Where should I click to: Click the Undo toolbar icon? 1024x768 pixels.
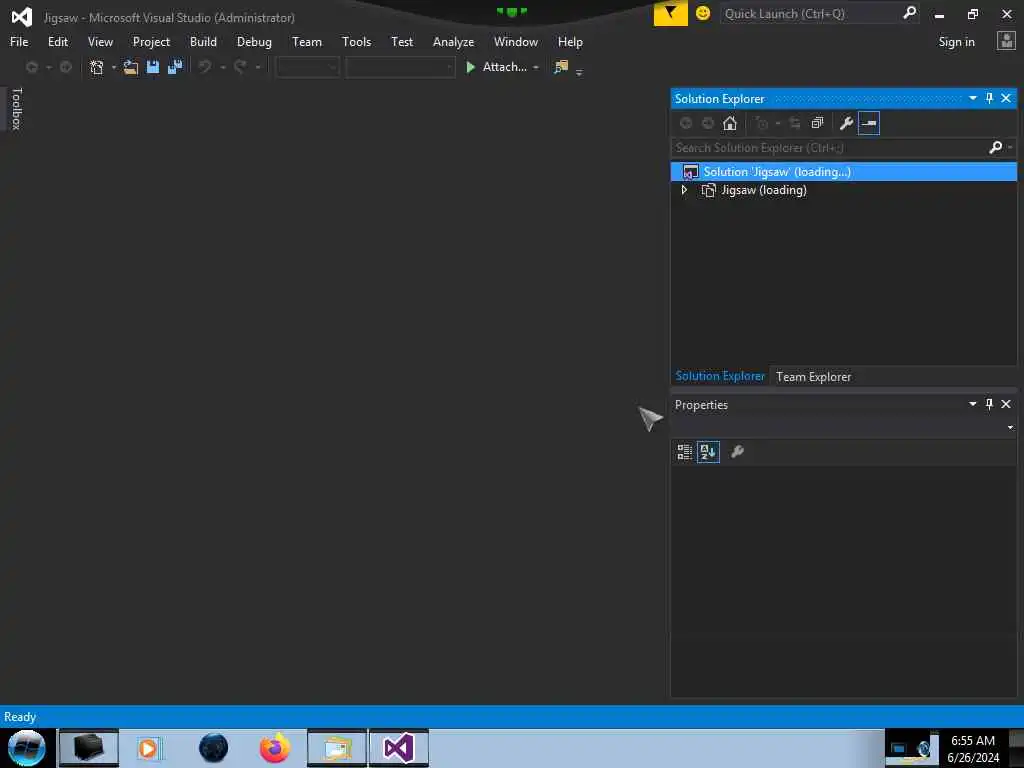(205, 67)
